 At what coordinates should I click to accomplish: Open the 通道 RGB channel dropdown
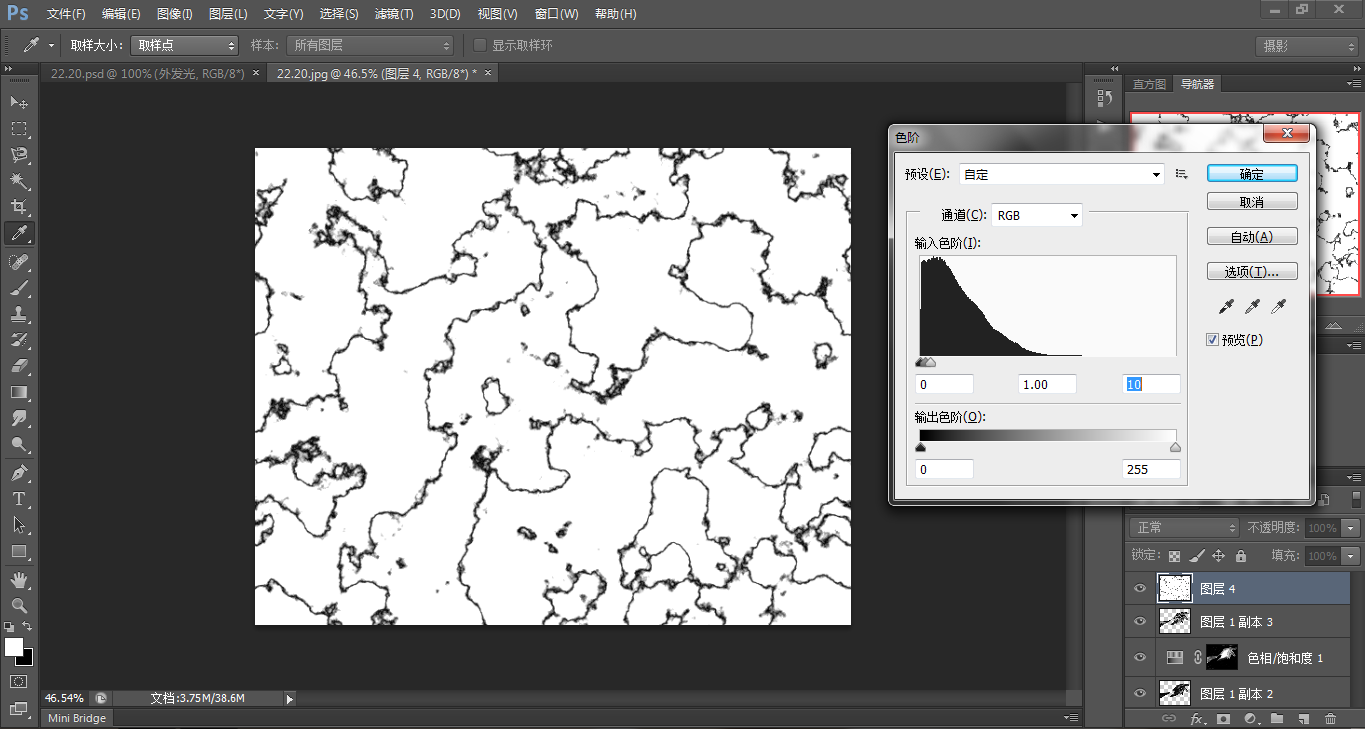[x=1036, y=215]
